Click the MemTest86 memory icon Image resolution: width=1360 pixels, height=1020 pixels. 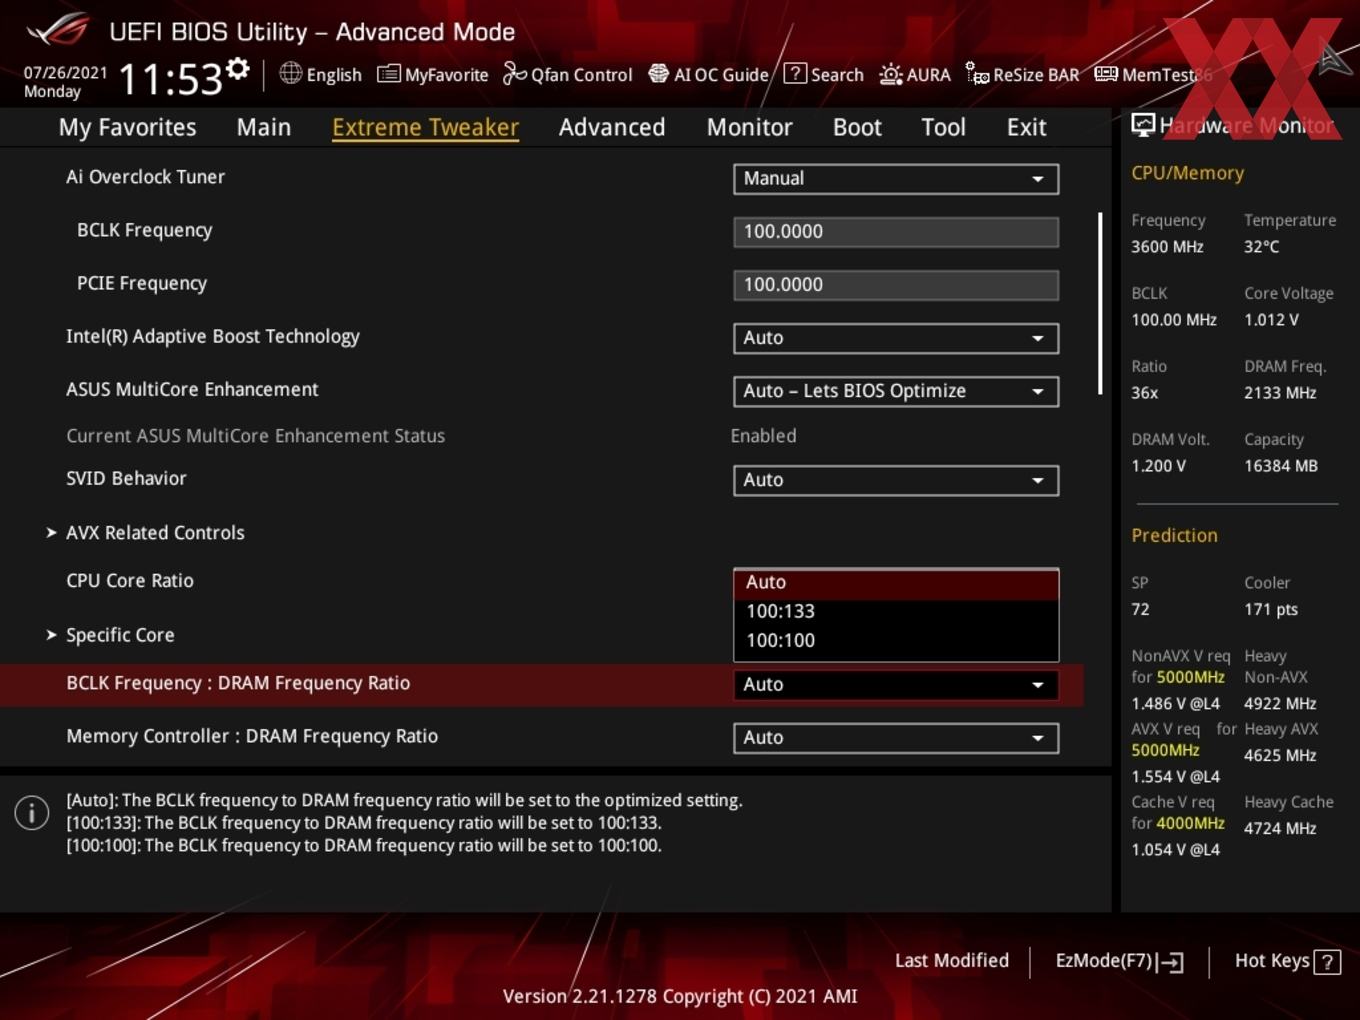(x=1106, y=74)
